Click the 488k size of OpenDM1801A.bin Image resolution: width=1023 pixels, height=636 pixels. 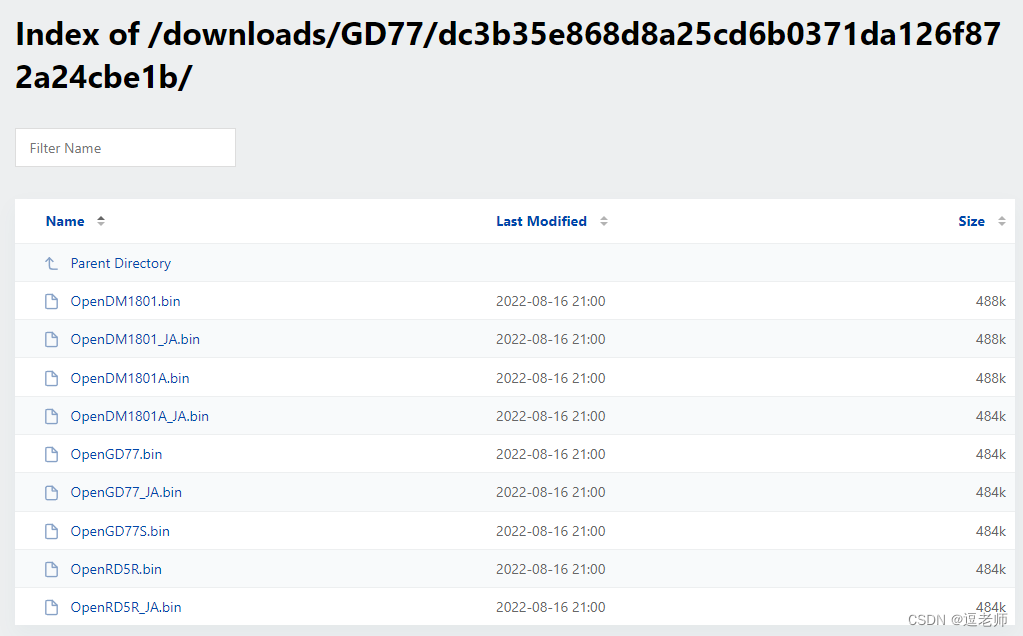(x=991, y=378)
